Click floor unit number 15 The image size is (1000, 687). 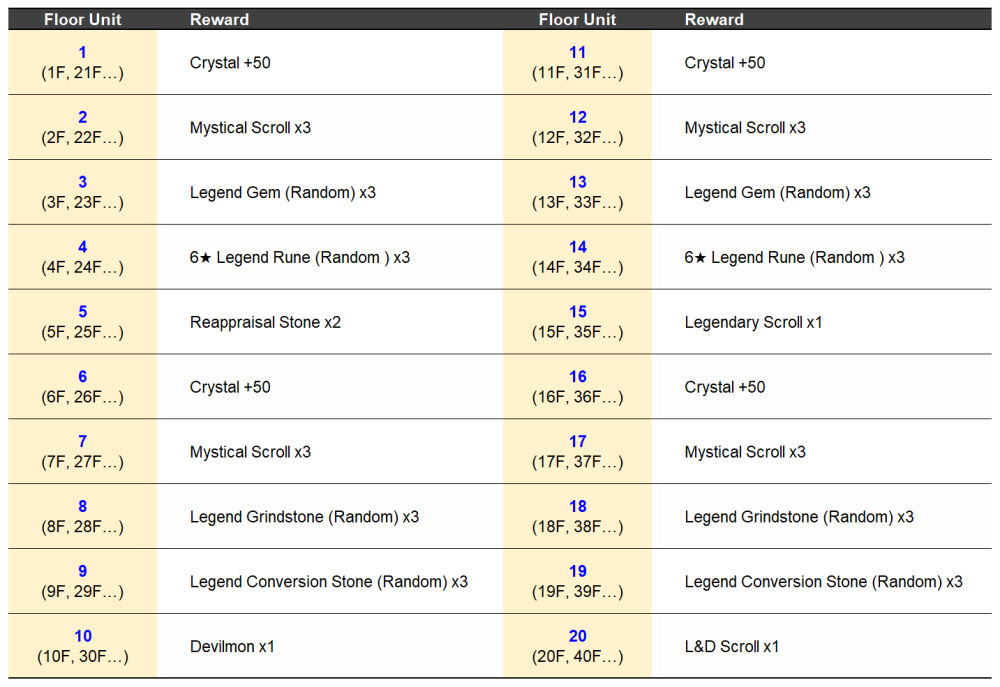(578, 312)
